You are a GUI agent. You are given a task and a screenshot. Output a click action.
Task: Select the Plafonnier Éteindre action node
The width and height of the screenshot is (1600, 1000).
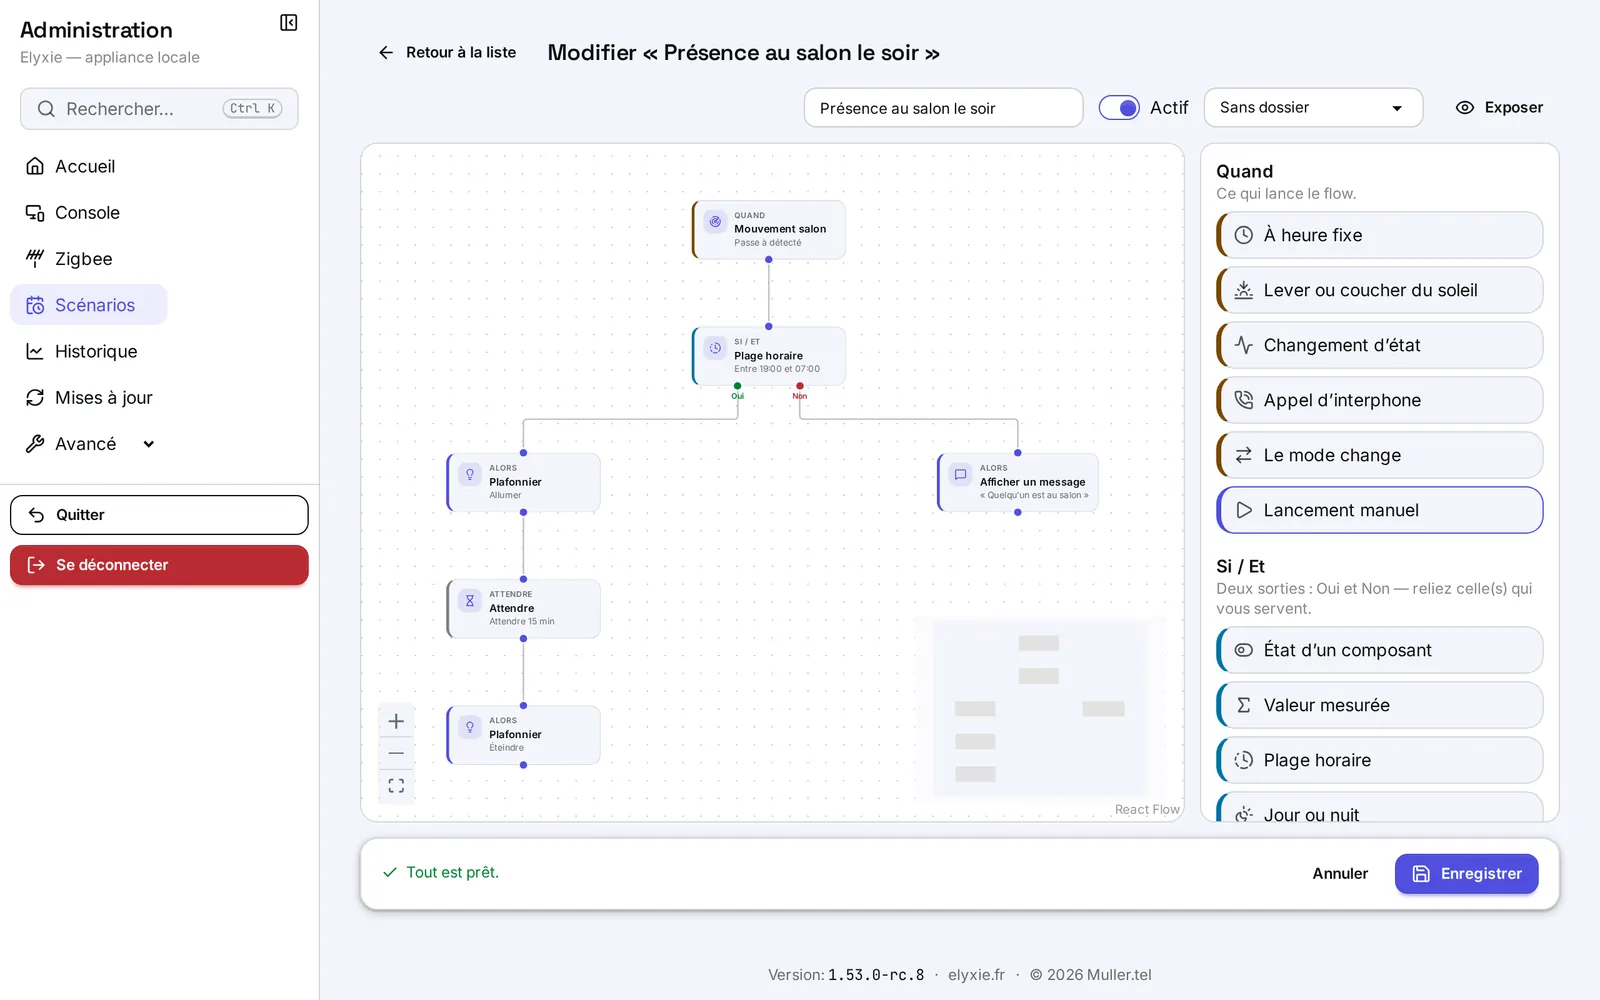pyautogui.click(x=523, y=735)
